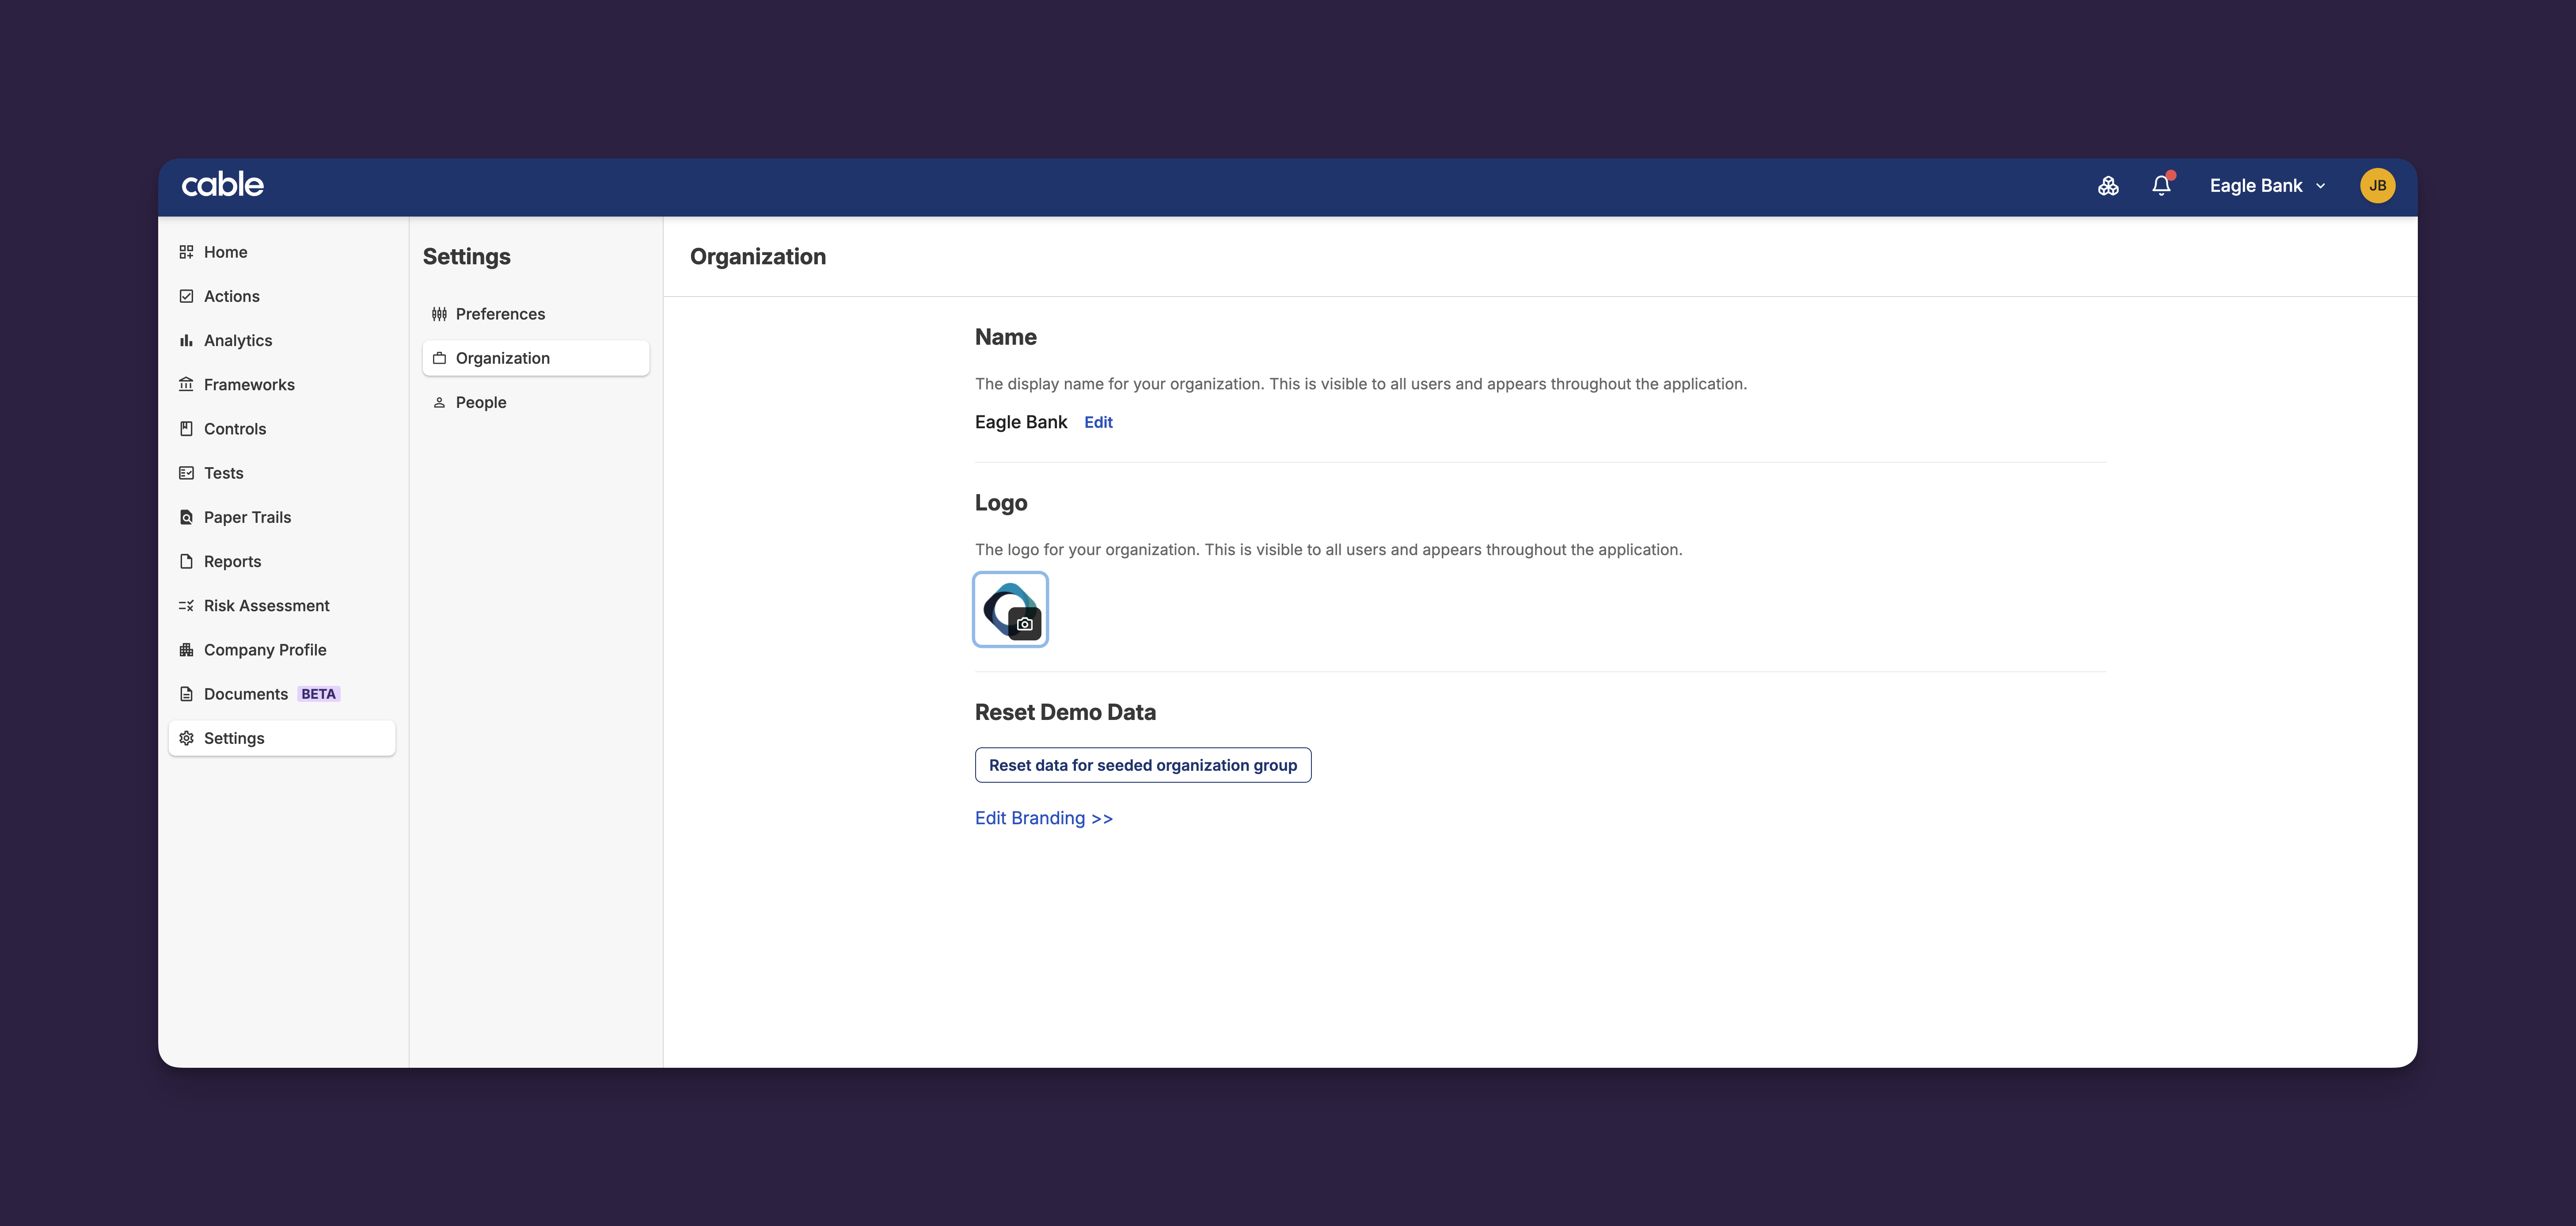The image size is (2576, 1226).
Task: Open Actions from the sidebar
Action: [x=282, y=296]
